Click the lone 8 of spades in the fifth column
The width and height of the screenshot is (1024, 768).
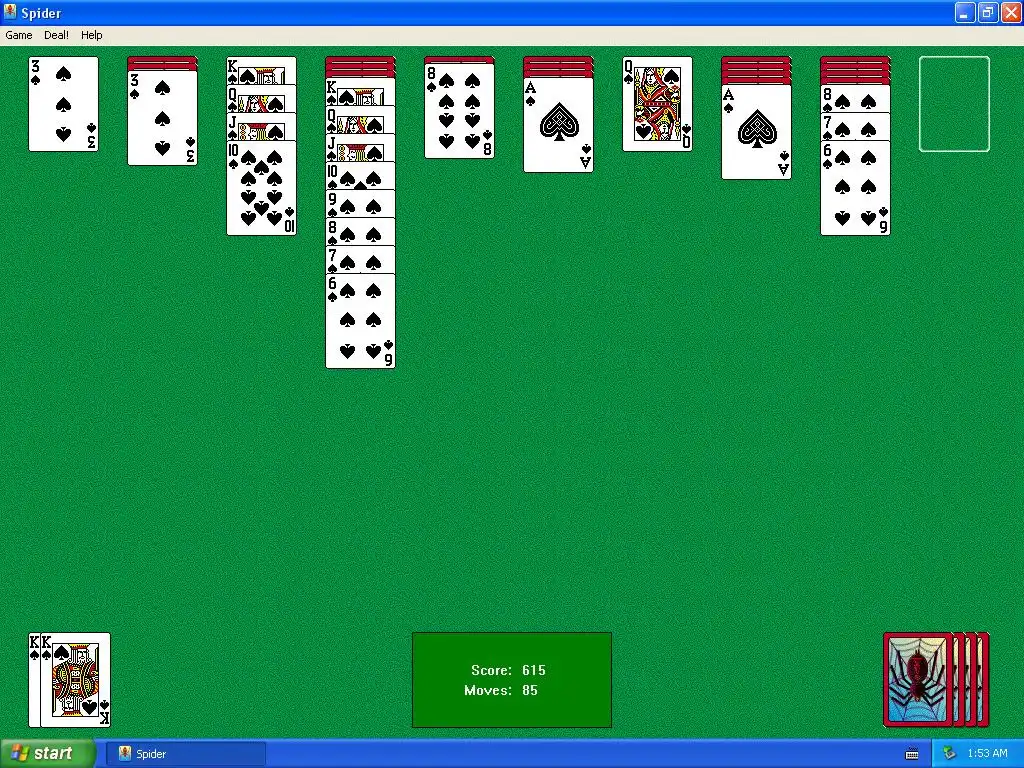pyautogui.click(x=459, y=110)
